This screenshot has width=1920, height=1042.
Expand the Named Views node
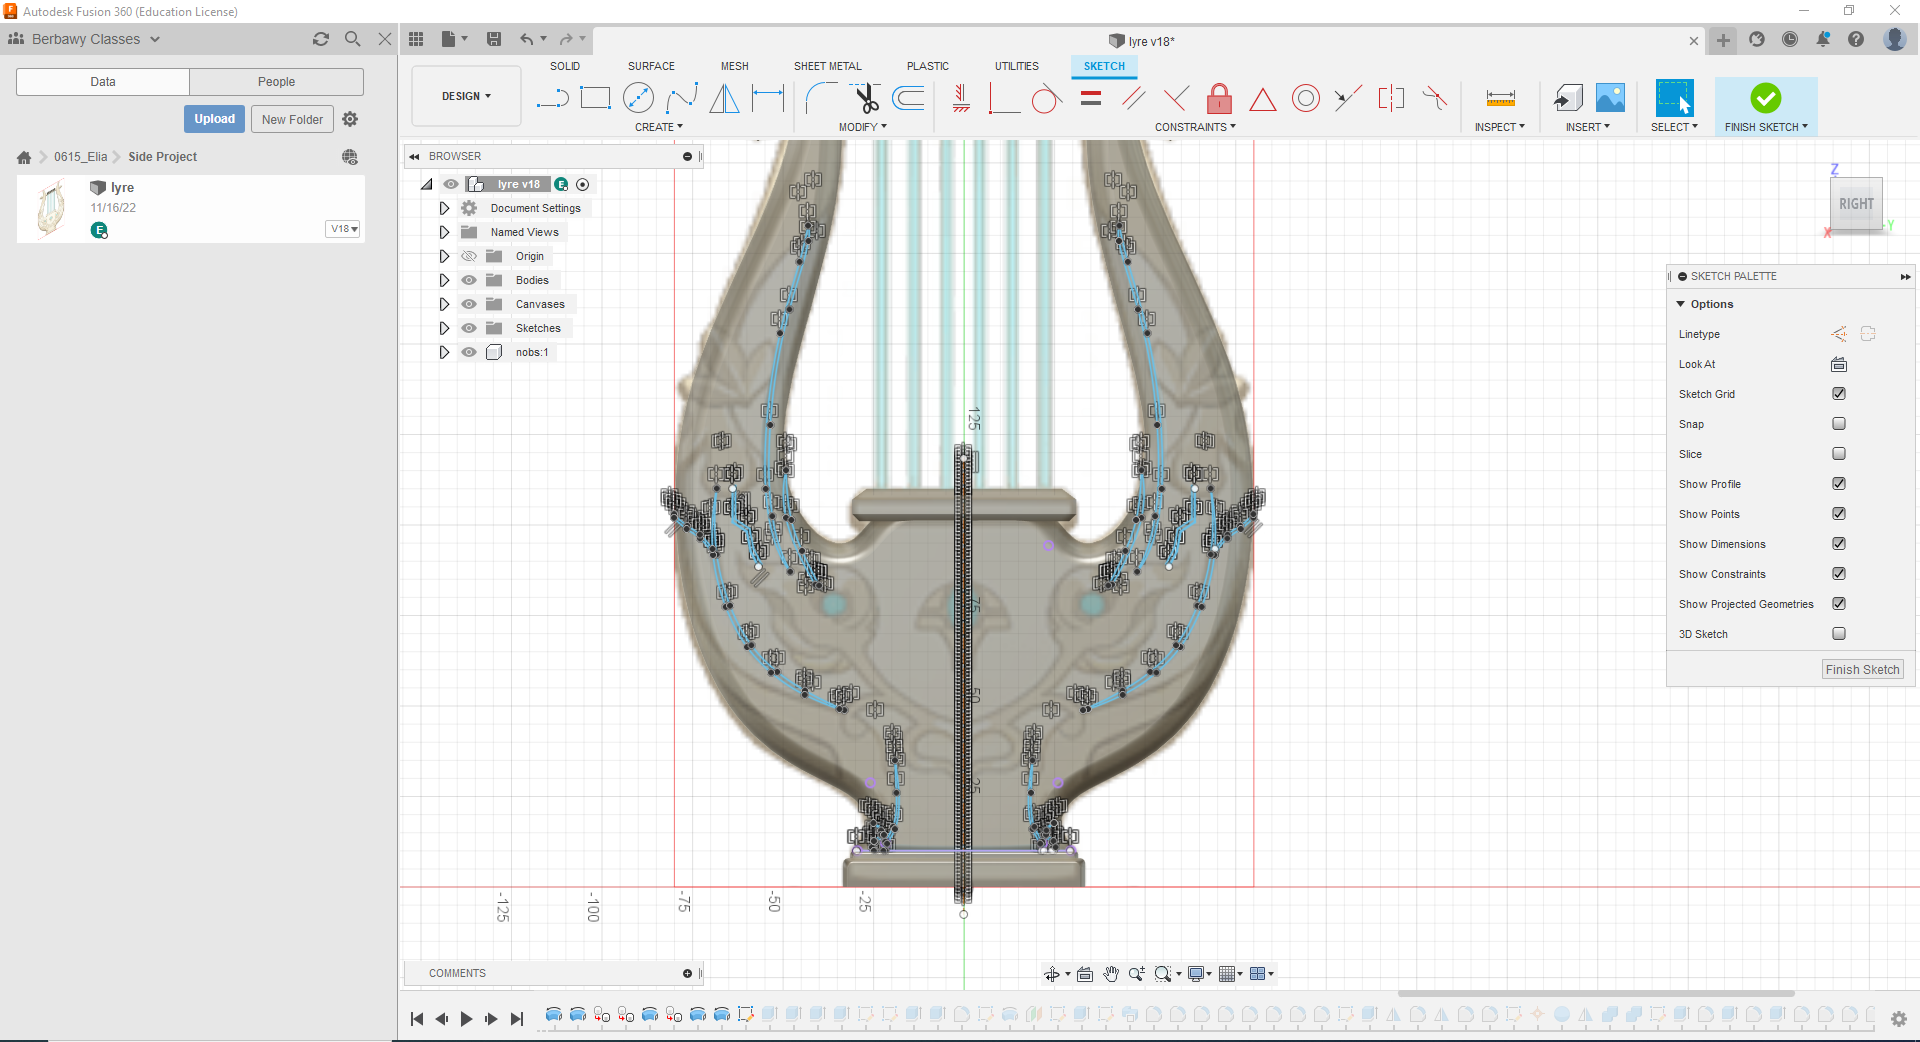coord(444,232)
